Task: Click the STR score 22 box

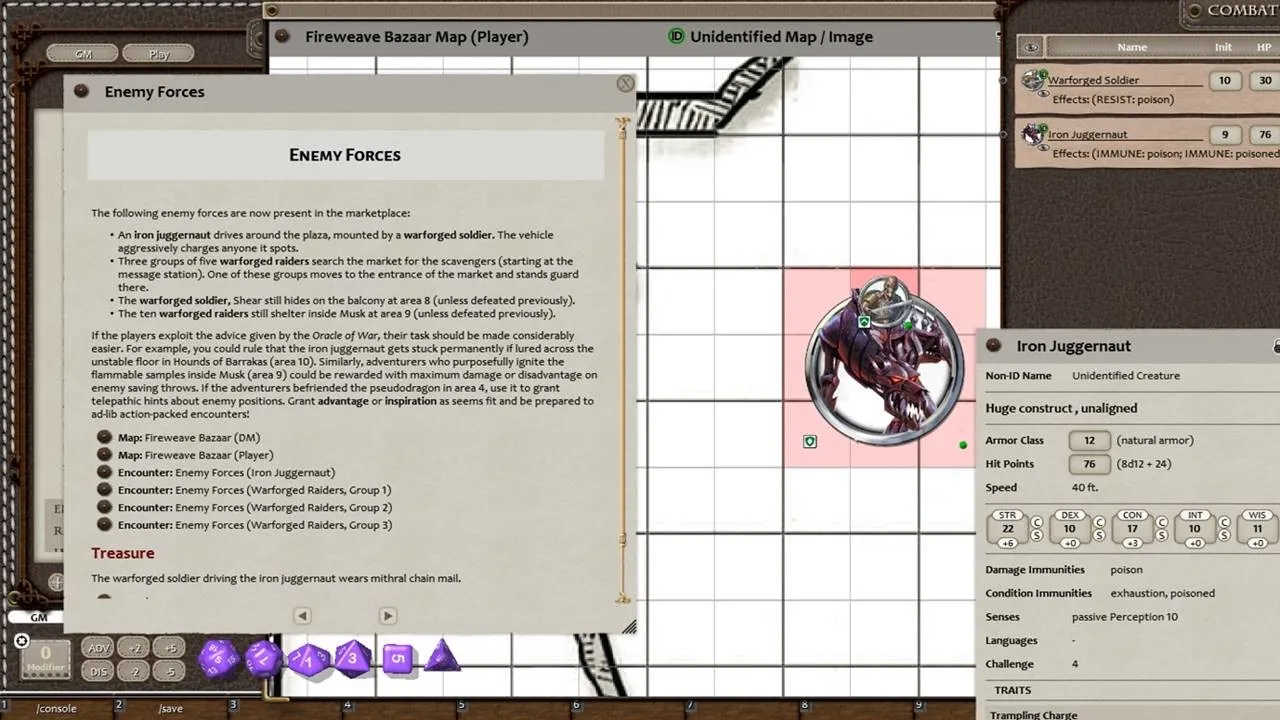Action: click(x=1007, y=529)
